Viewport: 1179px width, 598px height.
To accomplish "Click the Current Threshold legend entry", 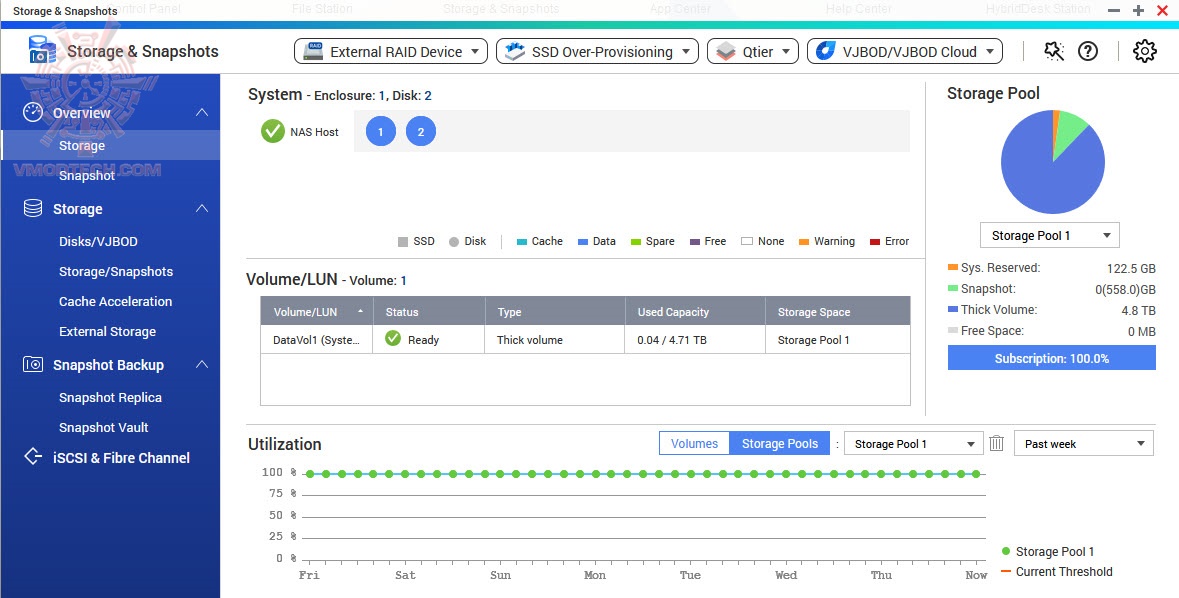I will [1056, 572].
